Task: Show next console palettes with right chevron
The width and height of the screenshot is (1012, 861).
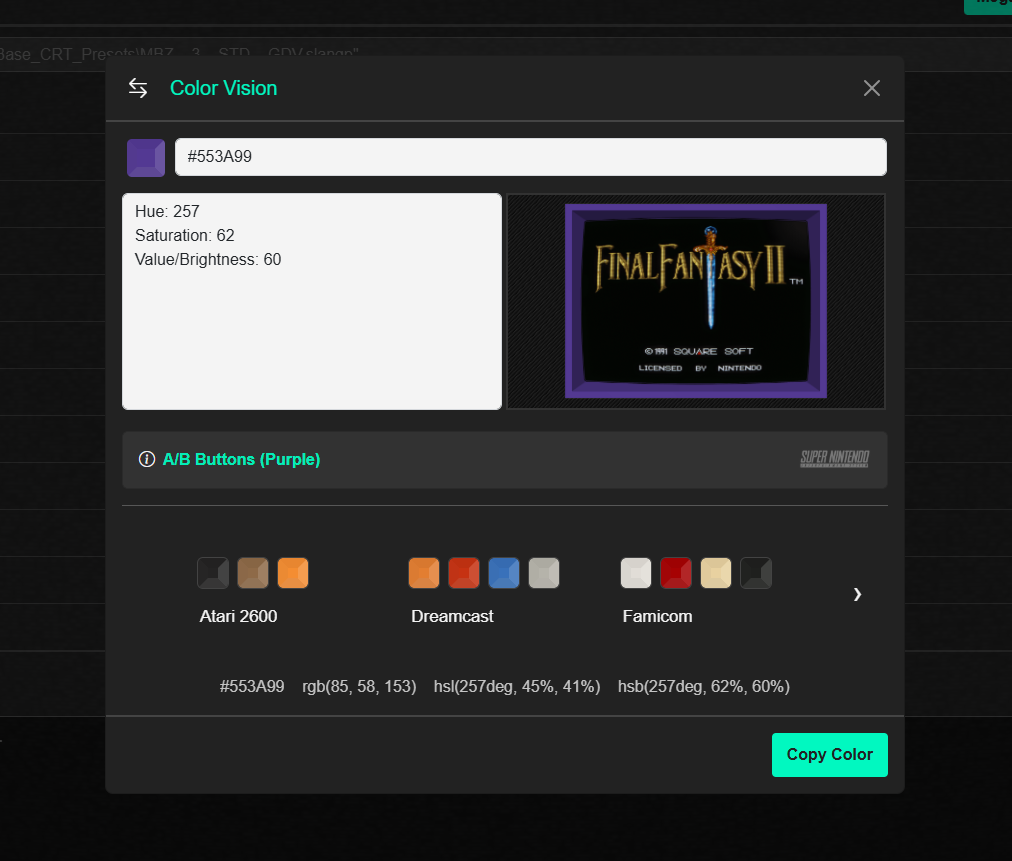Action: (x=857, y=594)
